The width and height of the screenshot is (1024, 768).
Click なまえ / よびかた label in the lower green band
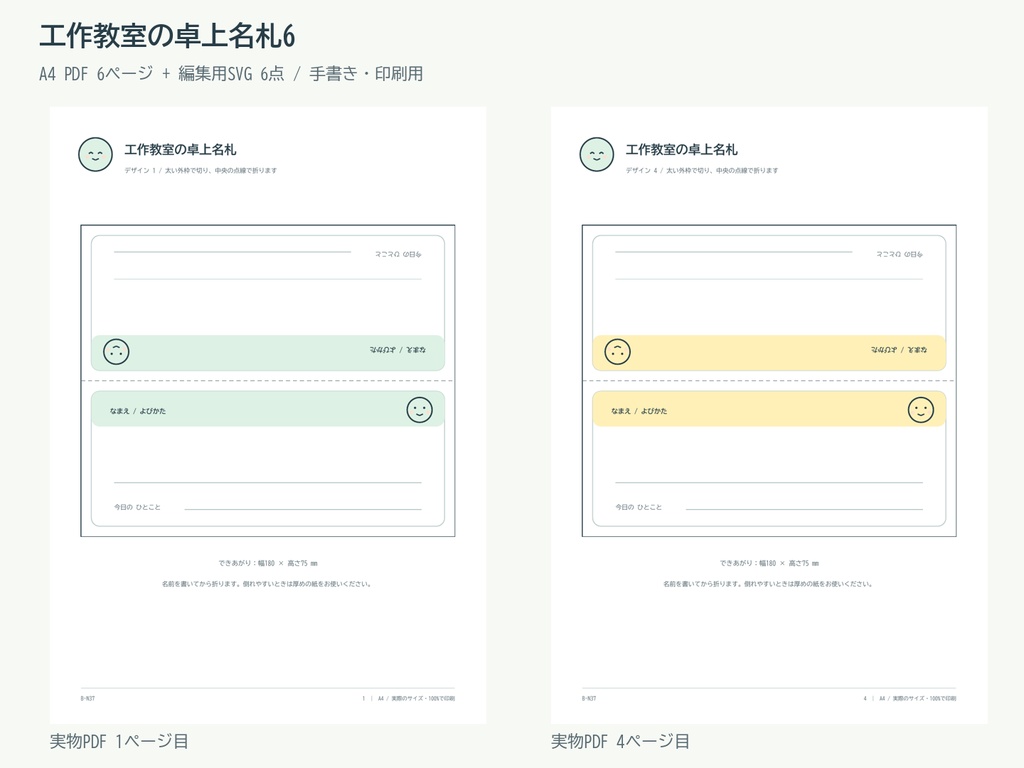(x=138, y=411)
